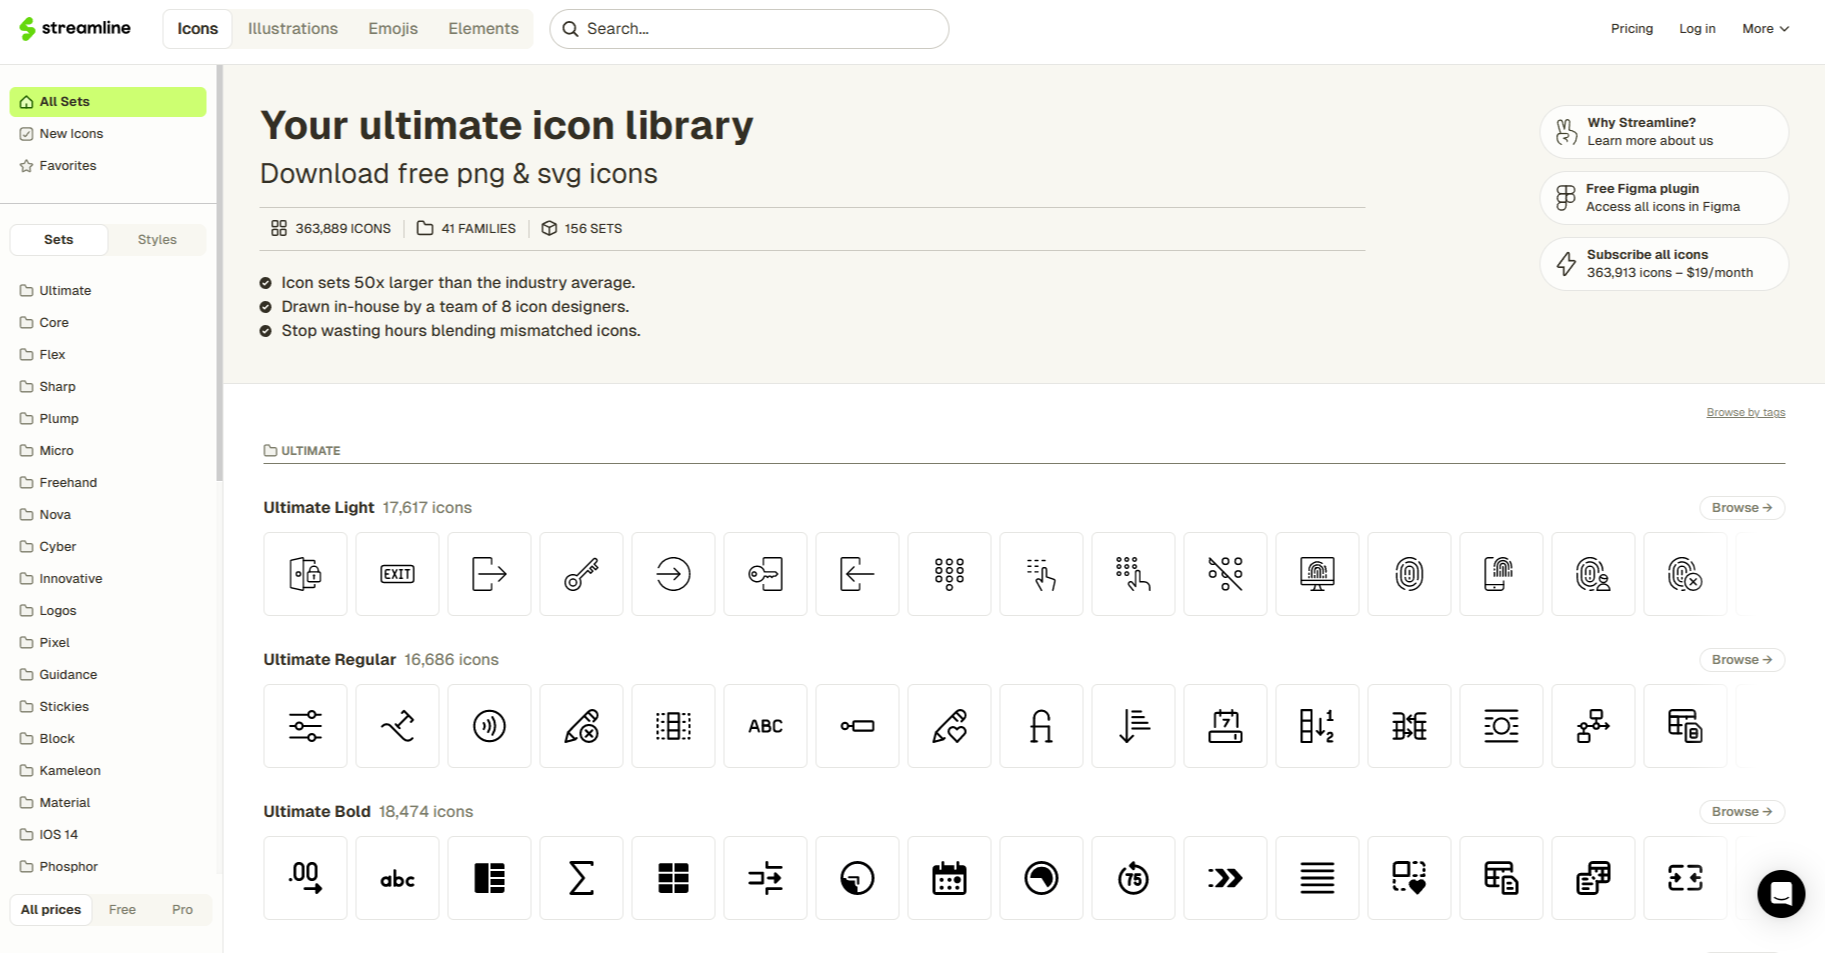Viewport: 1825px width, 953px height.
Task: Choose the descending sort arrow icon
Action: [x=1133, y=726]
